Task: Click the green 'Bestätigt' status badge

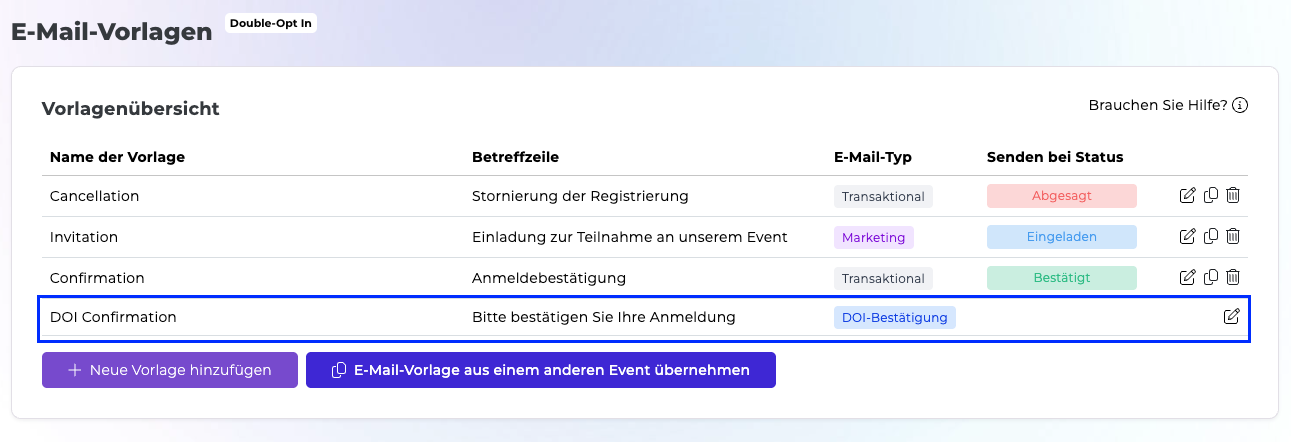Action: tap(1062, 277)
